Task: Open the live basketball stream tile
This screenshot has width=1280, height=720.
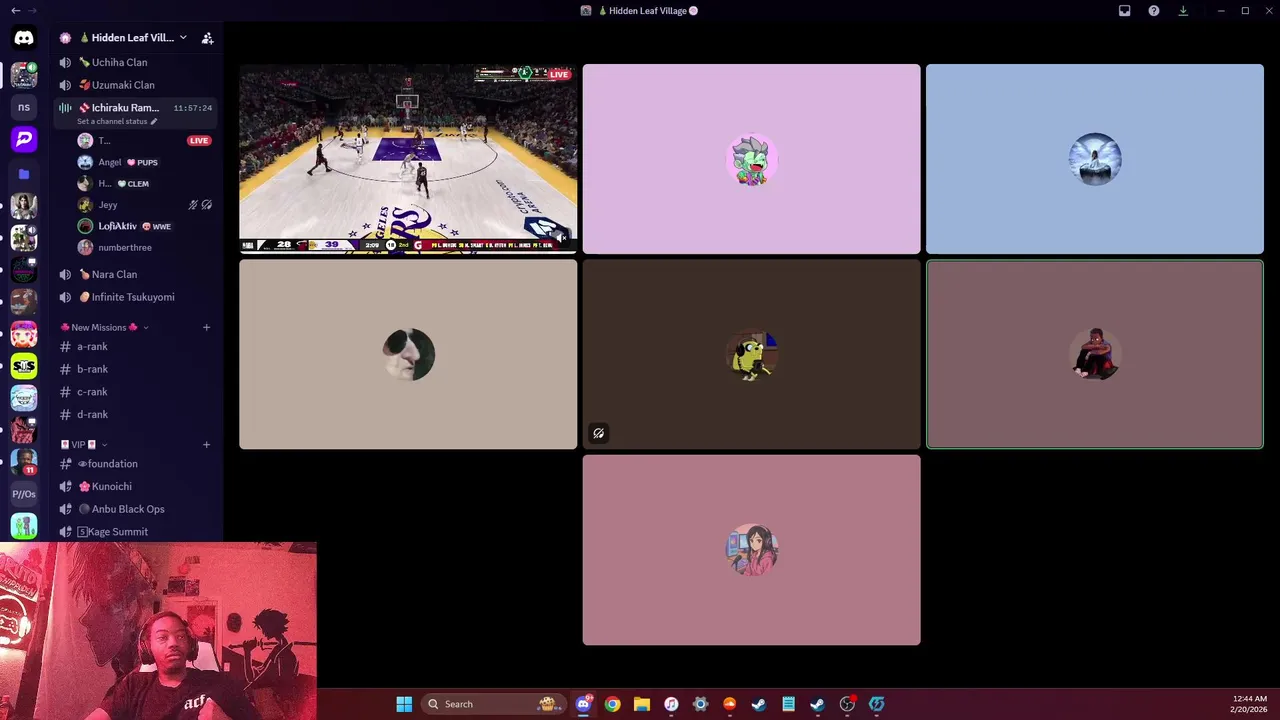Action: (x=408, y=159)
